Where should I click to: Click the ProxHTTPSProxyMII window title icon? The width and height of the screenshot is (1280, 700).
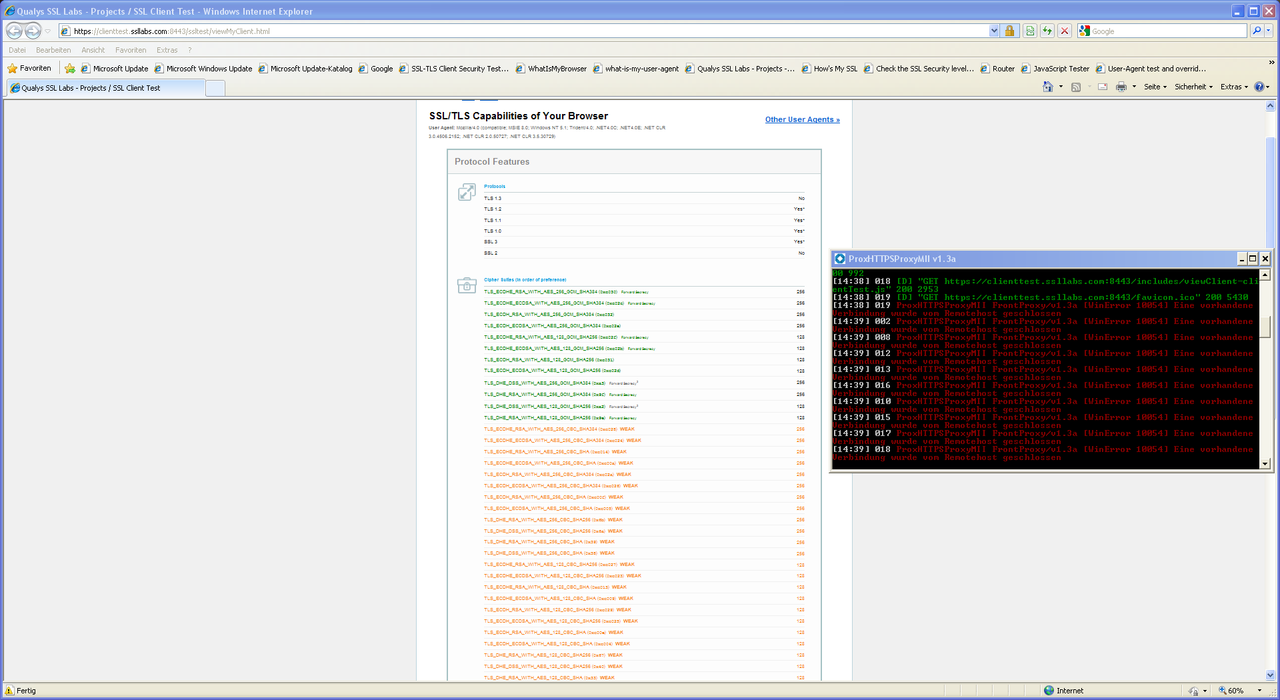(x=840, y=258)
